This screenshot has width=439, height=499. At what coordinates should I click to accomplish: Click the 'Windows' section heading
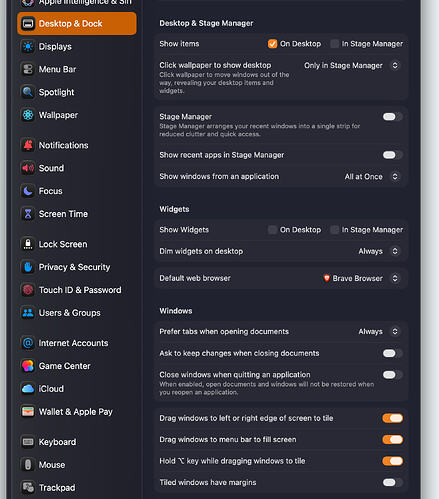[x=176, y=311]
